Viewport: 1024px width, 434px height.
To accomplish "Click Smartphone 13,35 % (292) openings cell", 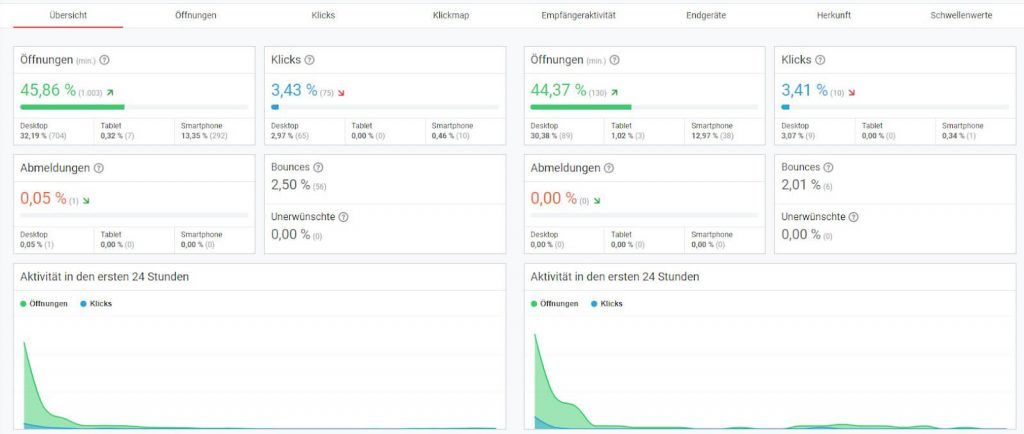I will click(214, 131).
